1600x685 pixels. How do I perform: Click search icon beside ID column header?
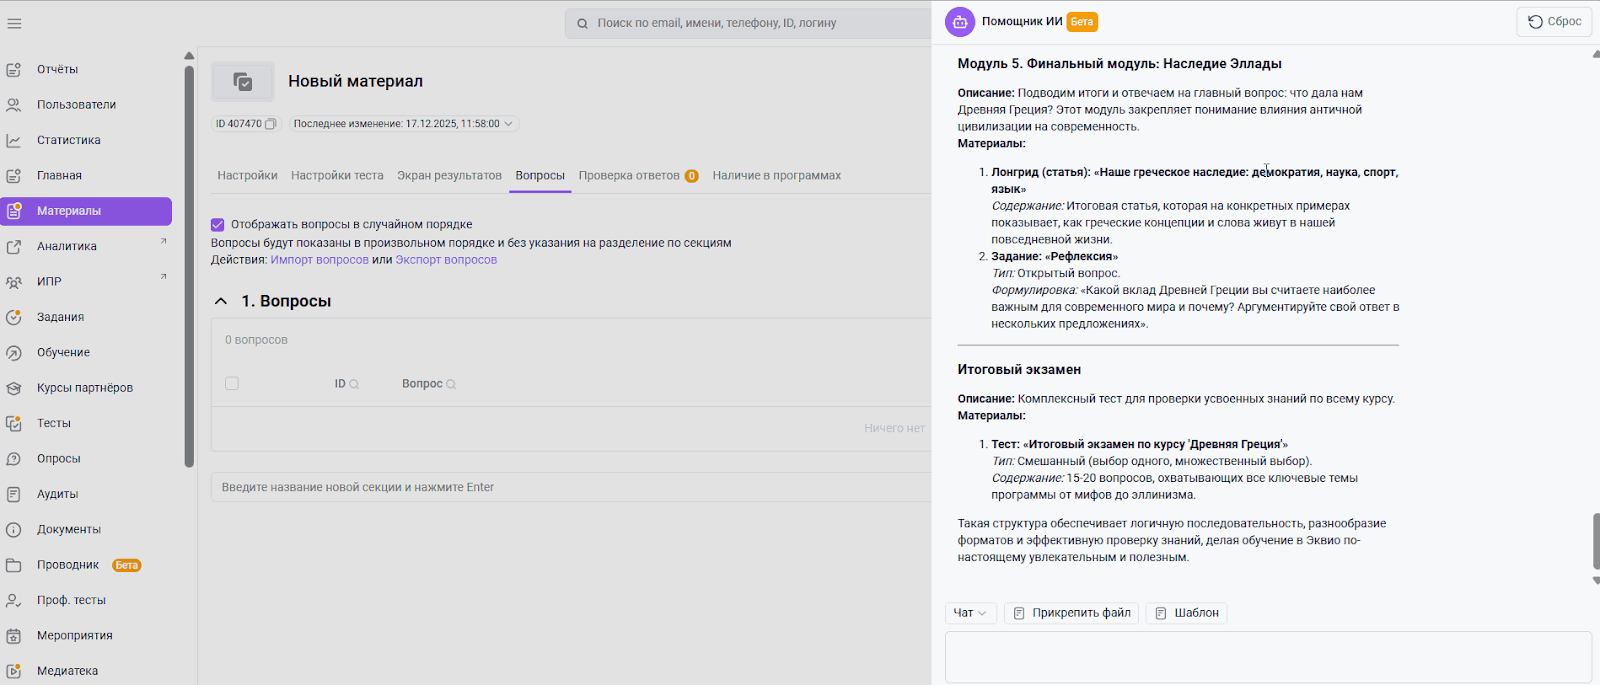click(354, 384)
